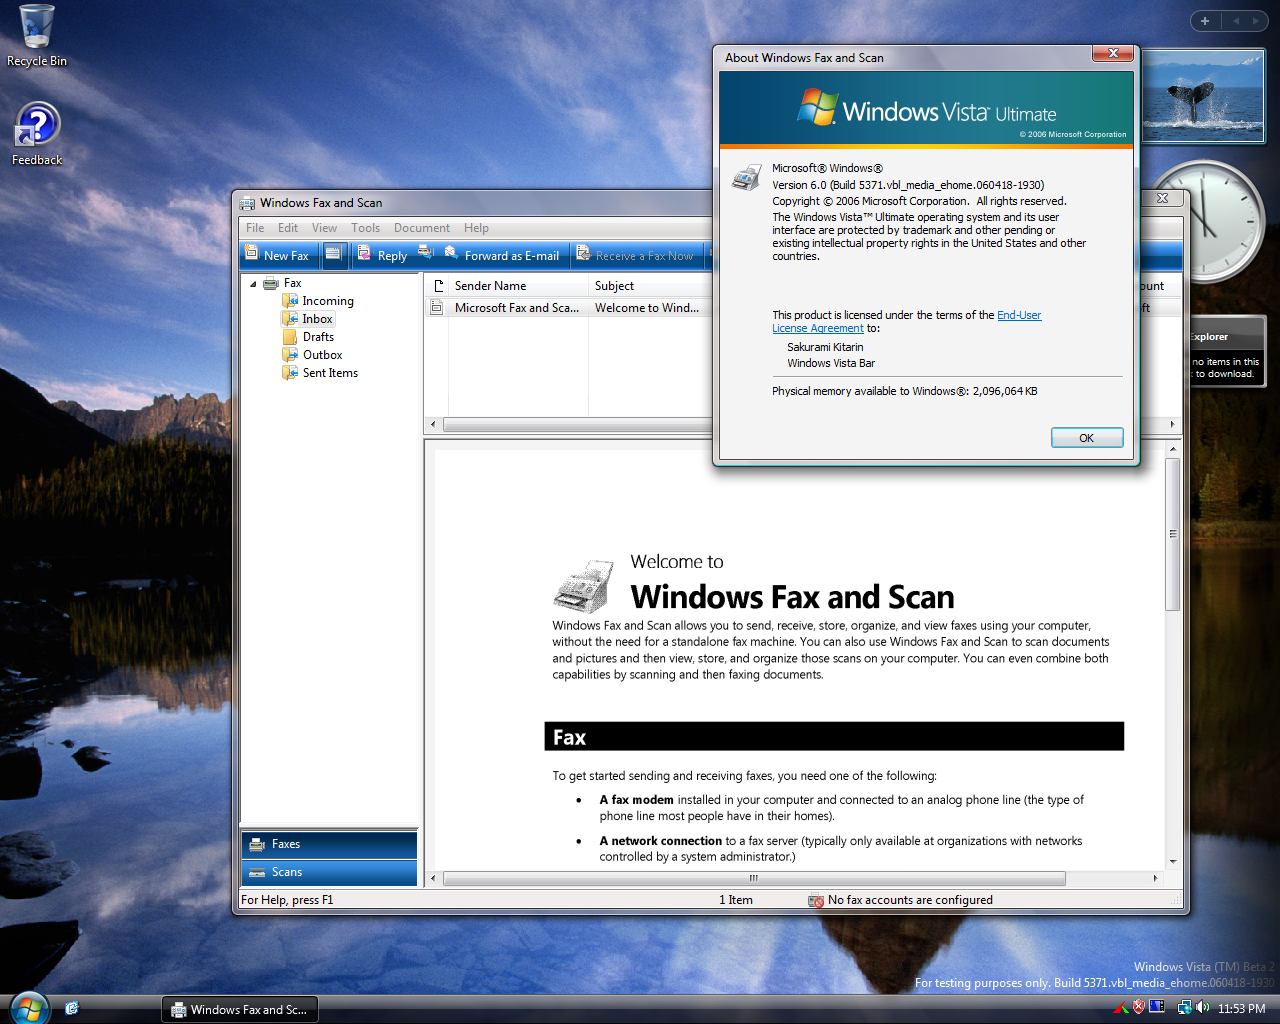The width and height of the screenshot is (1280, 1024).
Task: Click the document icon column header
Action: [437, 286]
